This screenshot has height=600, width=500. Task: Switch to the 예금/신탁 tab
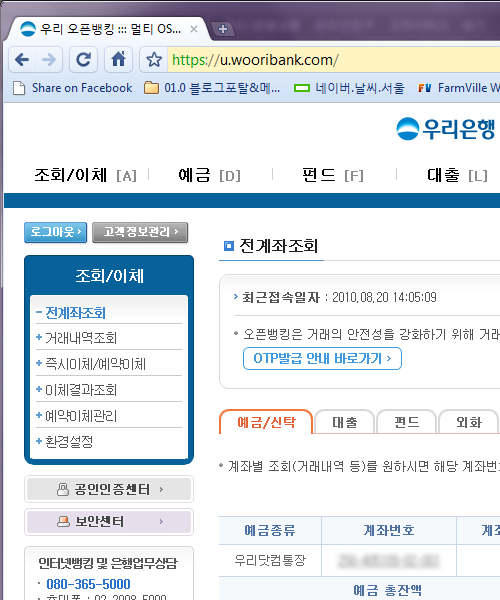[266, 422]
